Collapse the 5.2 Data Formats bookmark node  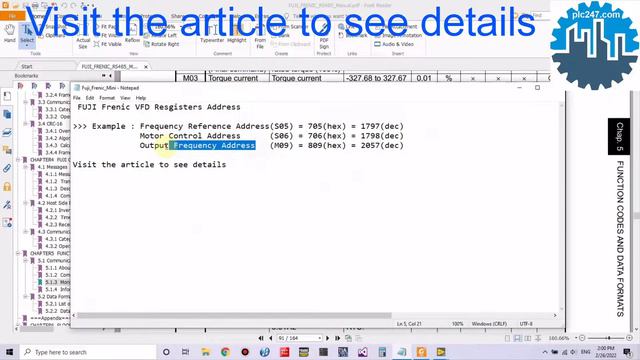(25, 297)
